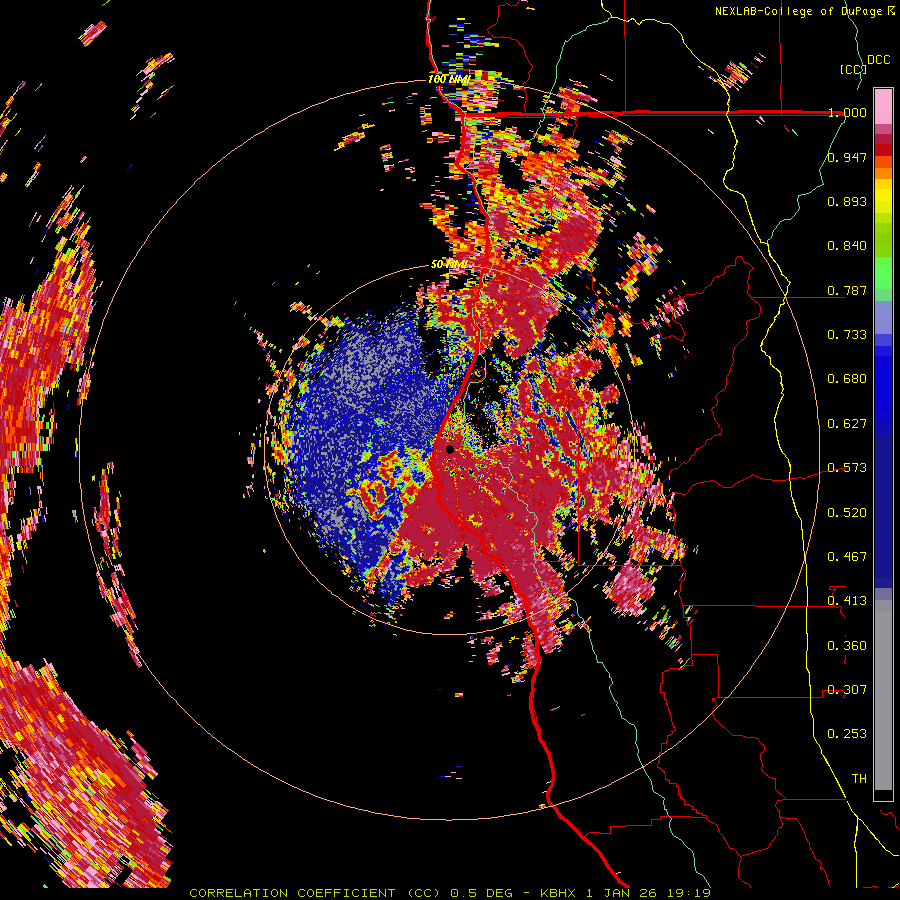Click the Correlation Coefficient caption at the bottom
The width and height of the screenshot is (900, 900).
coord(450,893)
